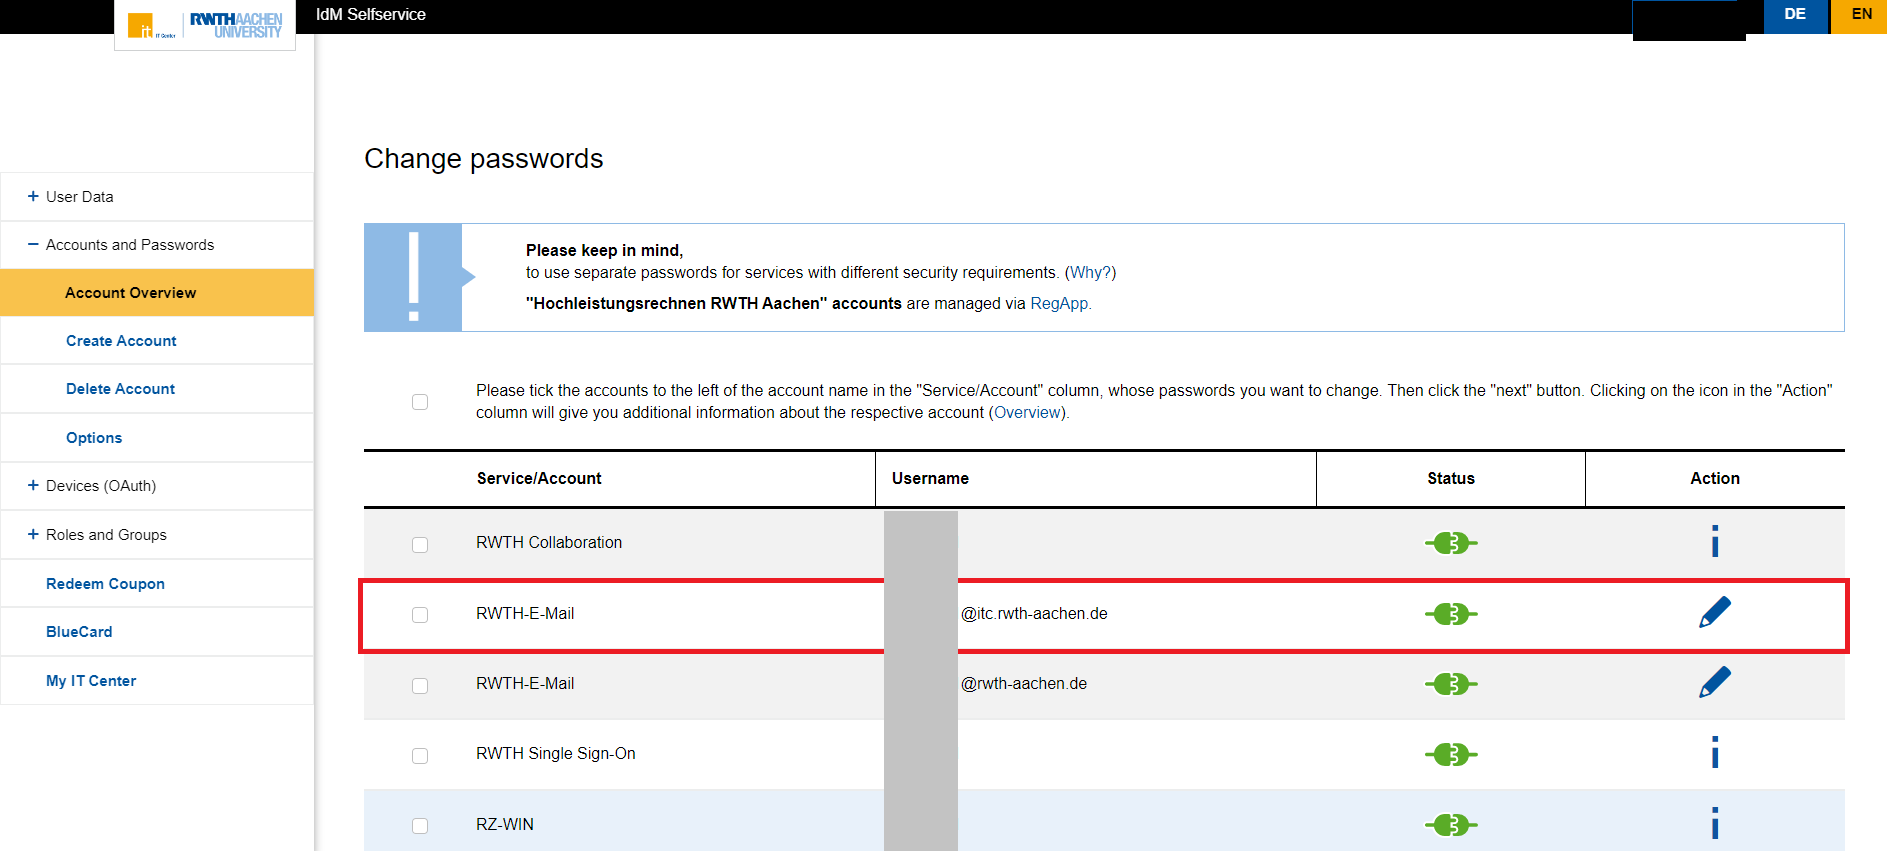Click Service/Account column header
This screenshot has height=851, width=1887.
(x=539, y=478)
